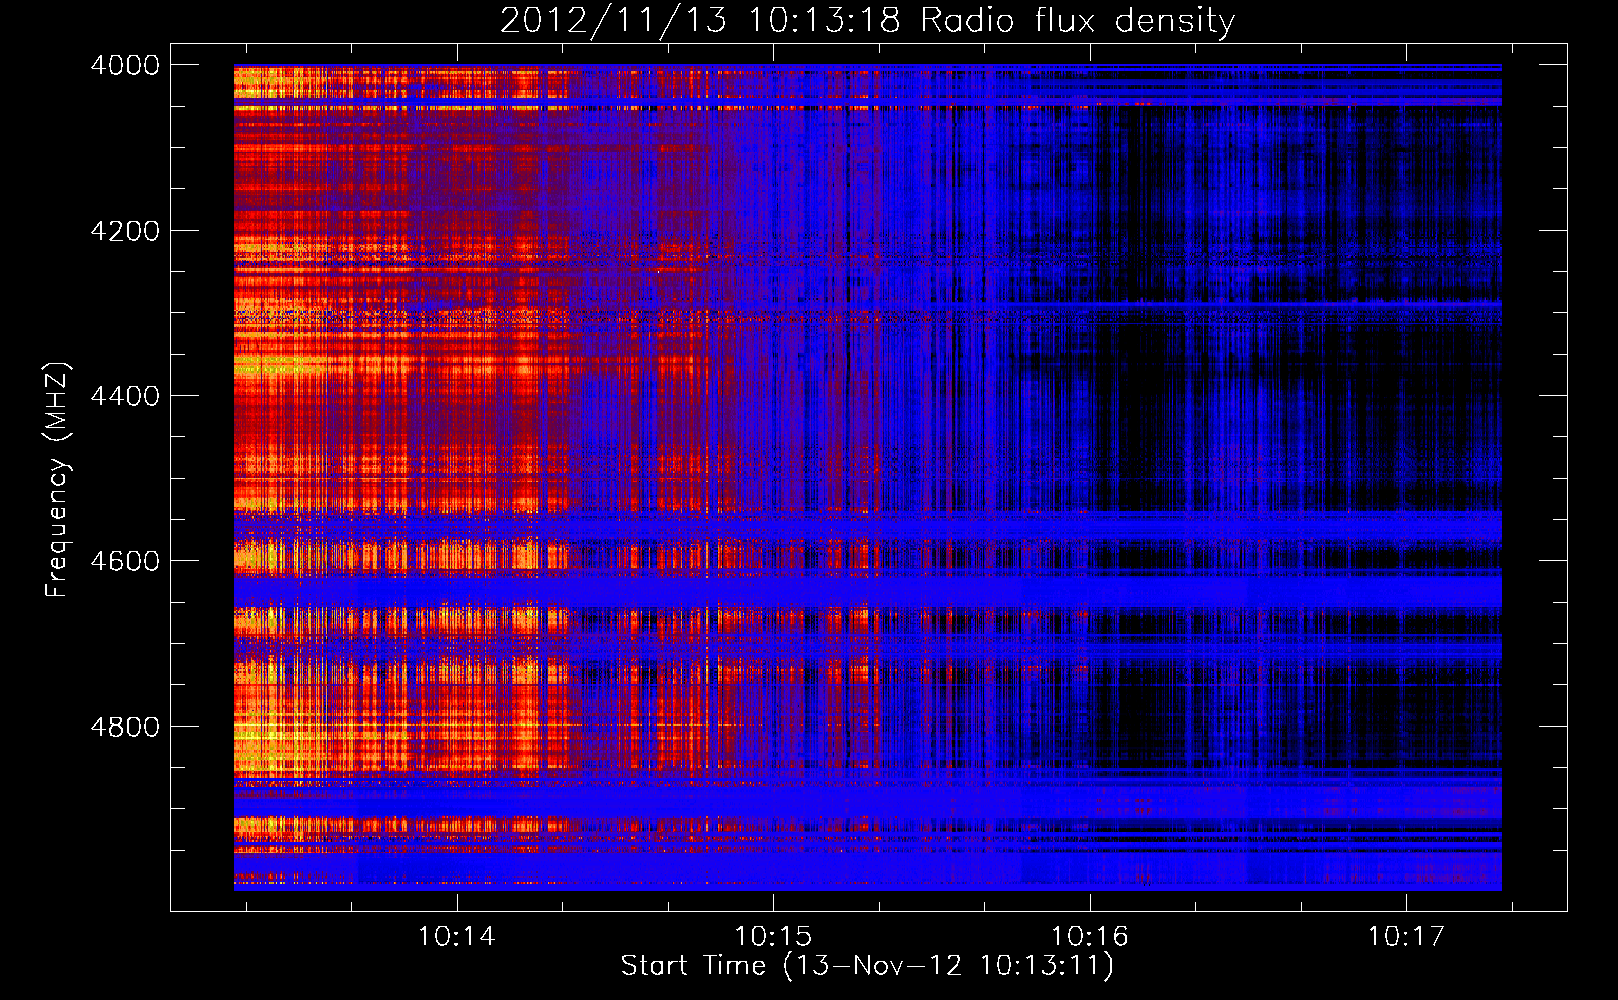
Task: Select the 4000 frequency axis label
Action: pyautogui.click(x=125, y=65)
